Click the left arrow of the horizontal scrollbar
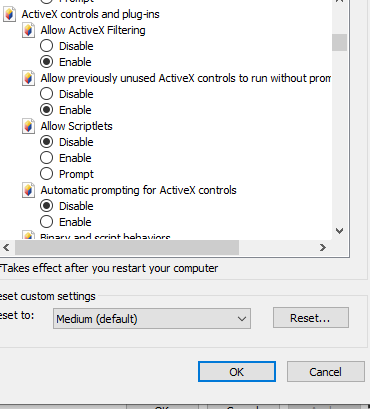This screenshot has width=370, height=409. tap(6, 247)
